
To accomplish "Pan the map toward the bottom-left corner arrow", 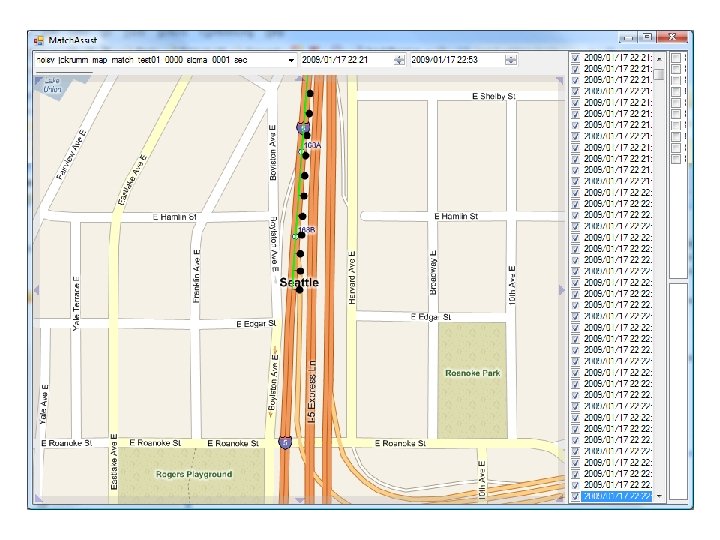I will coord(39,498).
